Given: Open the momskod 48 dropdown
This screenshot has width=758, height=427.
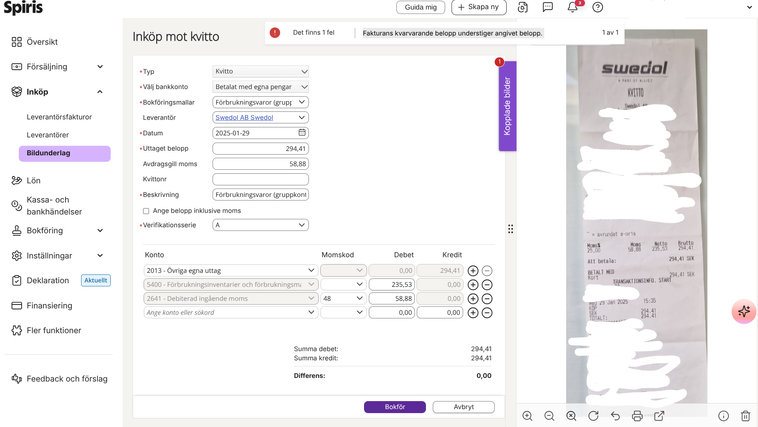Looking at the screenshot, I should [x=343, y=299].
